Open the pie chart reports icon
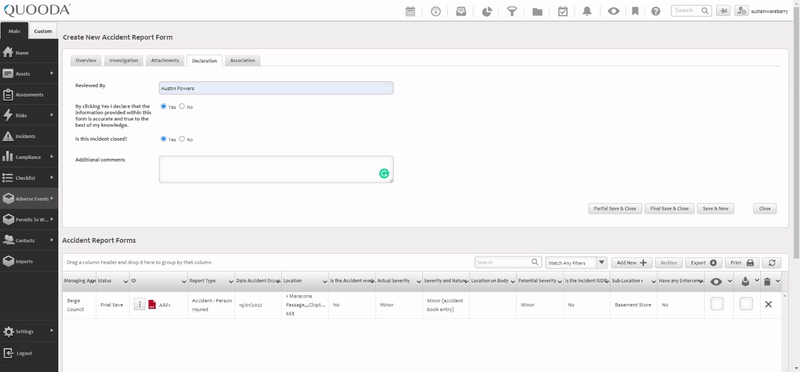 (x=487, y=11)
